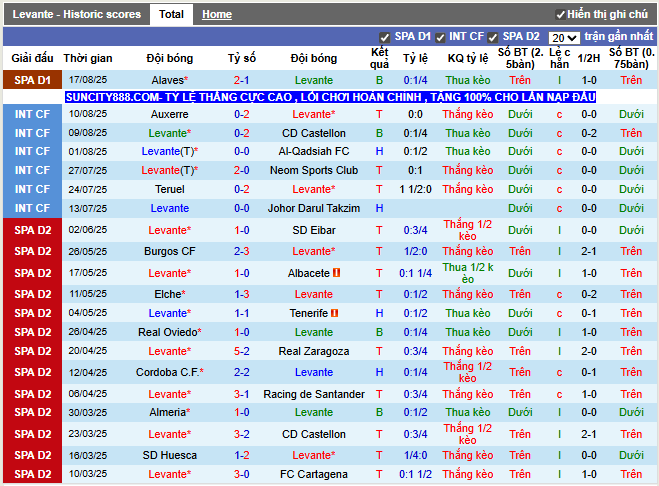This screenshot has width=659, height=486.
Task: Open Auxerre team link
Action: pos(169,114)
